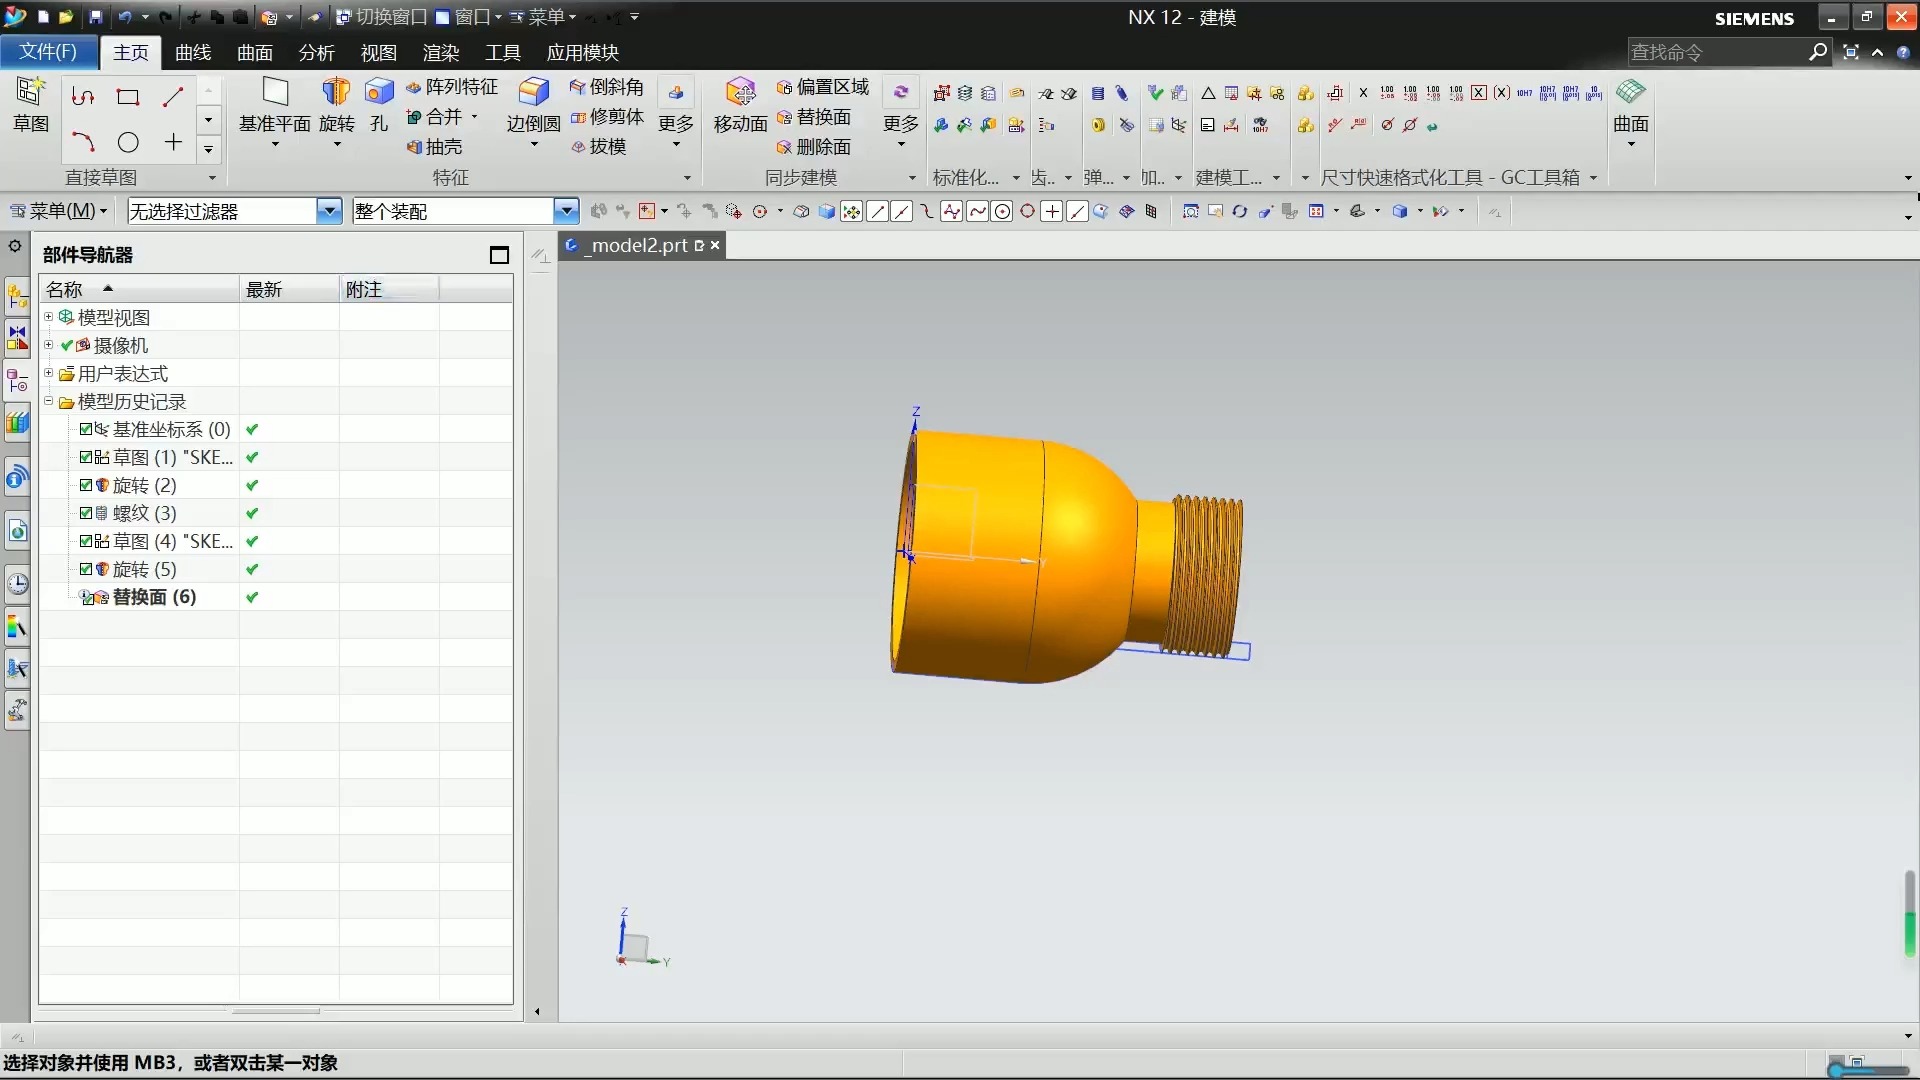Open the 分析 ribbon tab
The height and width of the screenshot is (1080, 1920).
[x=316, y=52]
